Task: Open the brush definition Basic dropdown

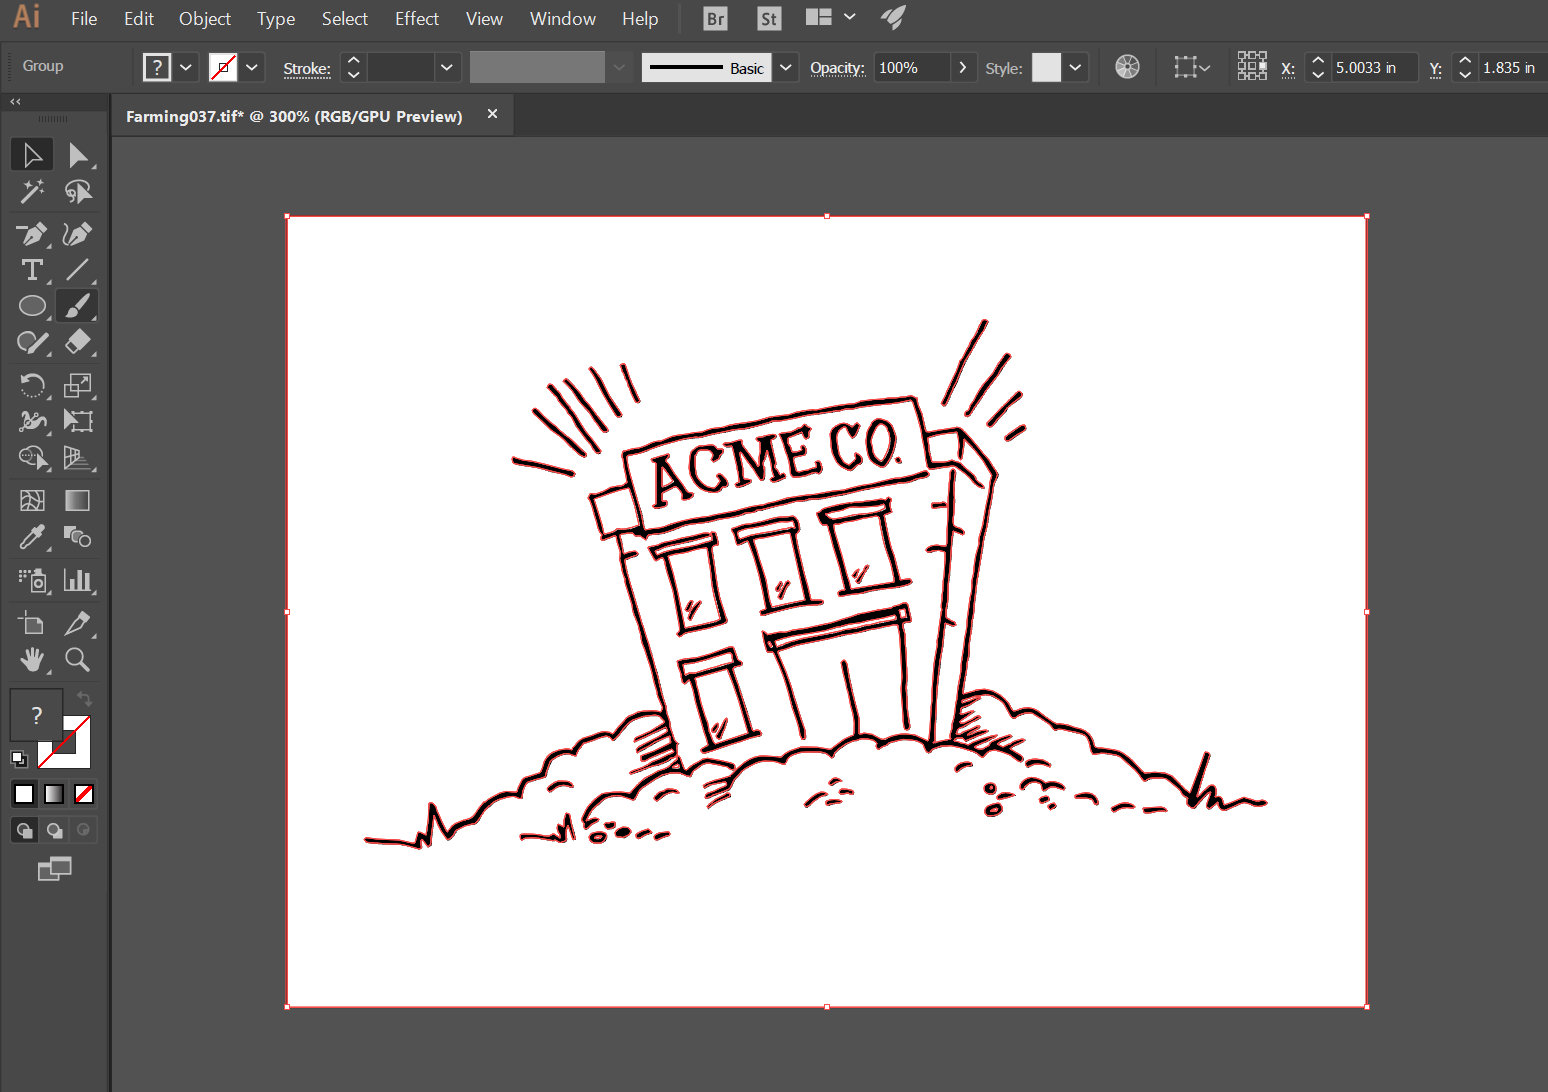Action: pyautogui.click(x=786, y=67)
